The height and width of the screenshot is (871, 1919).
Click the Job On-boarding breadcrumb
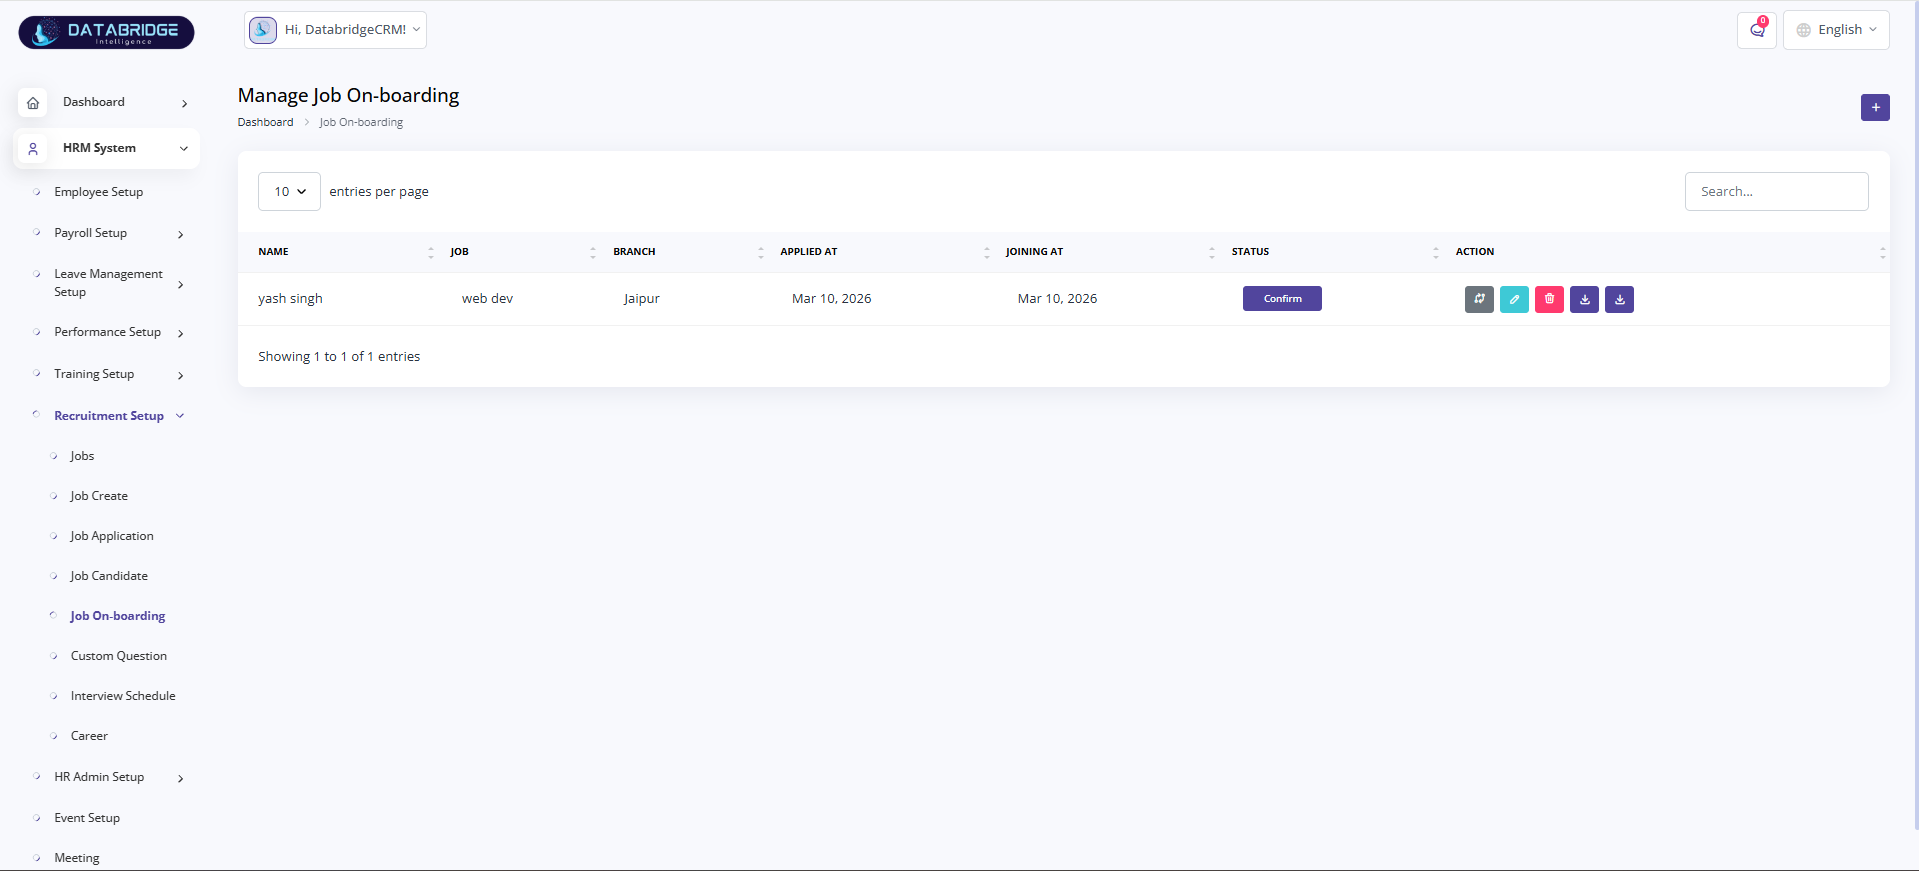[361, 122]
